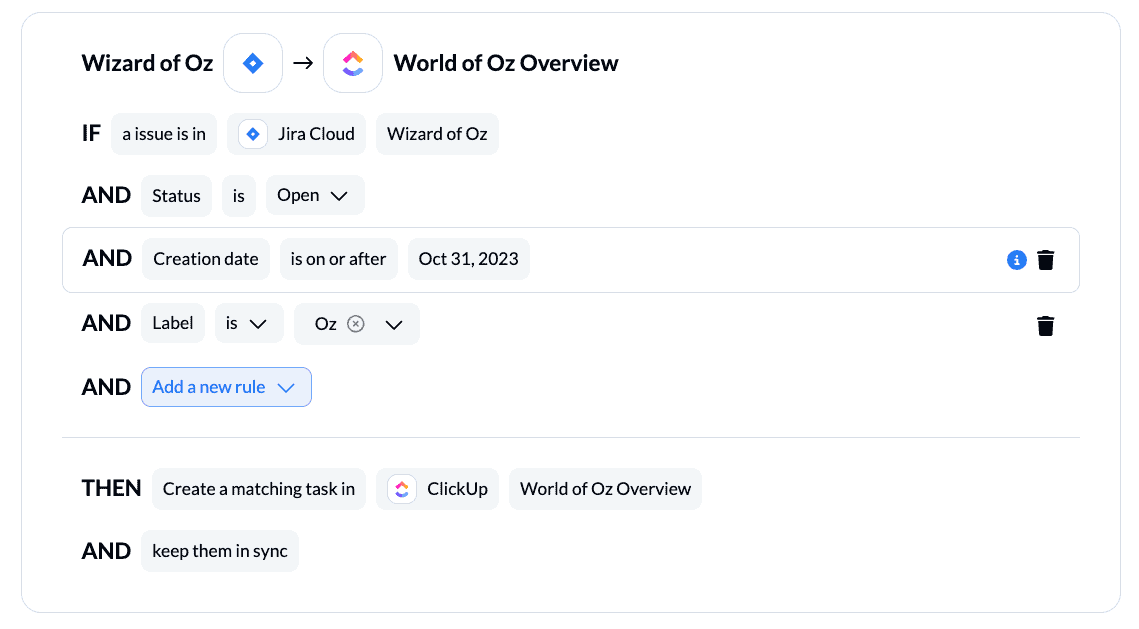Open the Add a new rule dropdown
This screenshot has height=629, width=1139.
pyautogui.click(x=227, y=387)
